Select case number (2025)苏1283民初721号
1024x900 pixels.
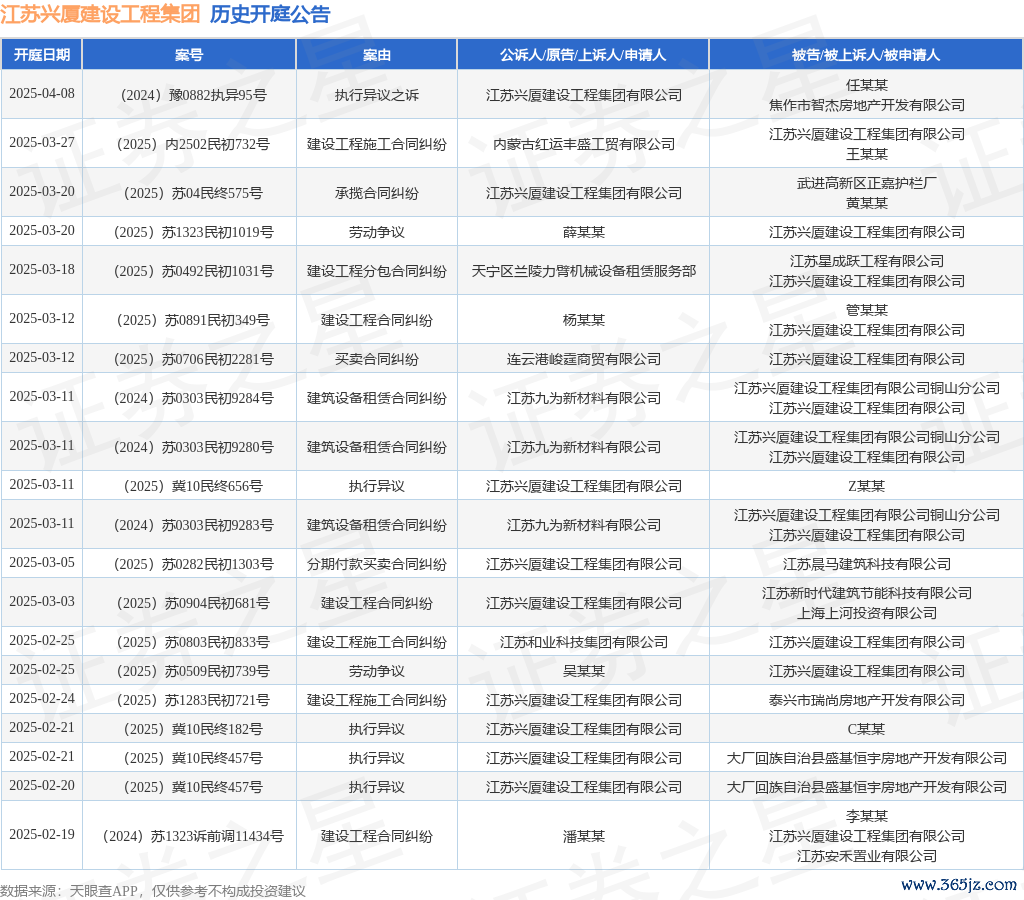click(x=193, y=700)
